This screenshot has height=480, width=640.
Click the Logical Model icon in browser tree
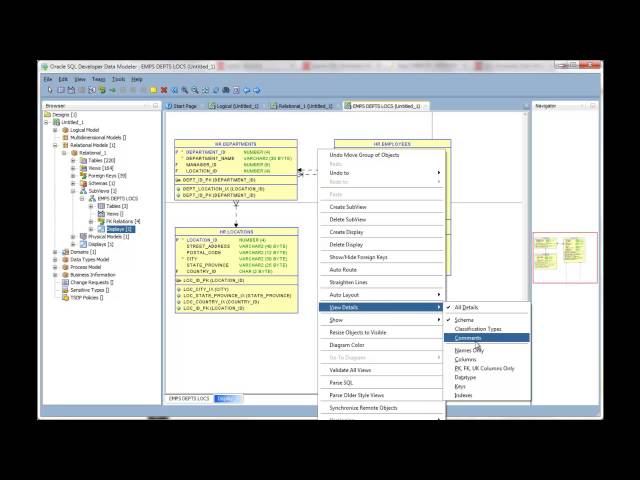(65, 130)
